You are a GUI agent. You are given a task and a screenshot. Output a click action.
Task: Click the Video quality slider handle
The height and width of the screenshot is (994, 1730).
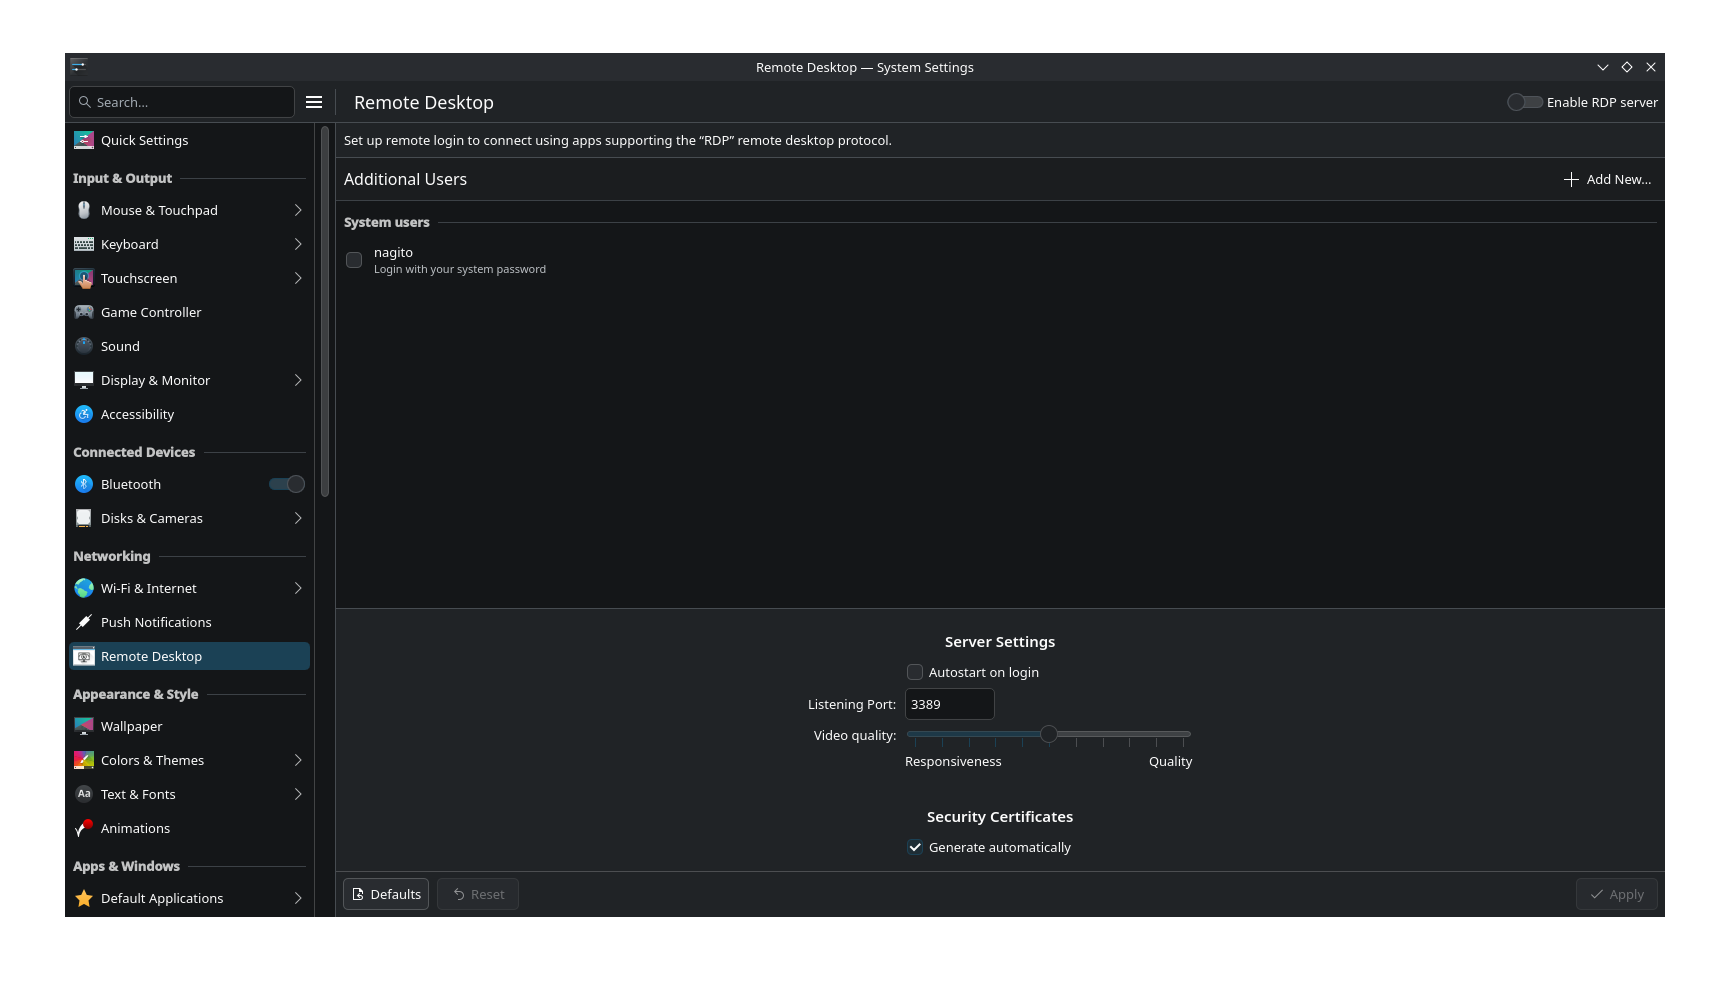(x=1049, y=735)
